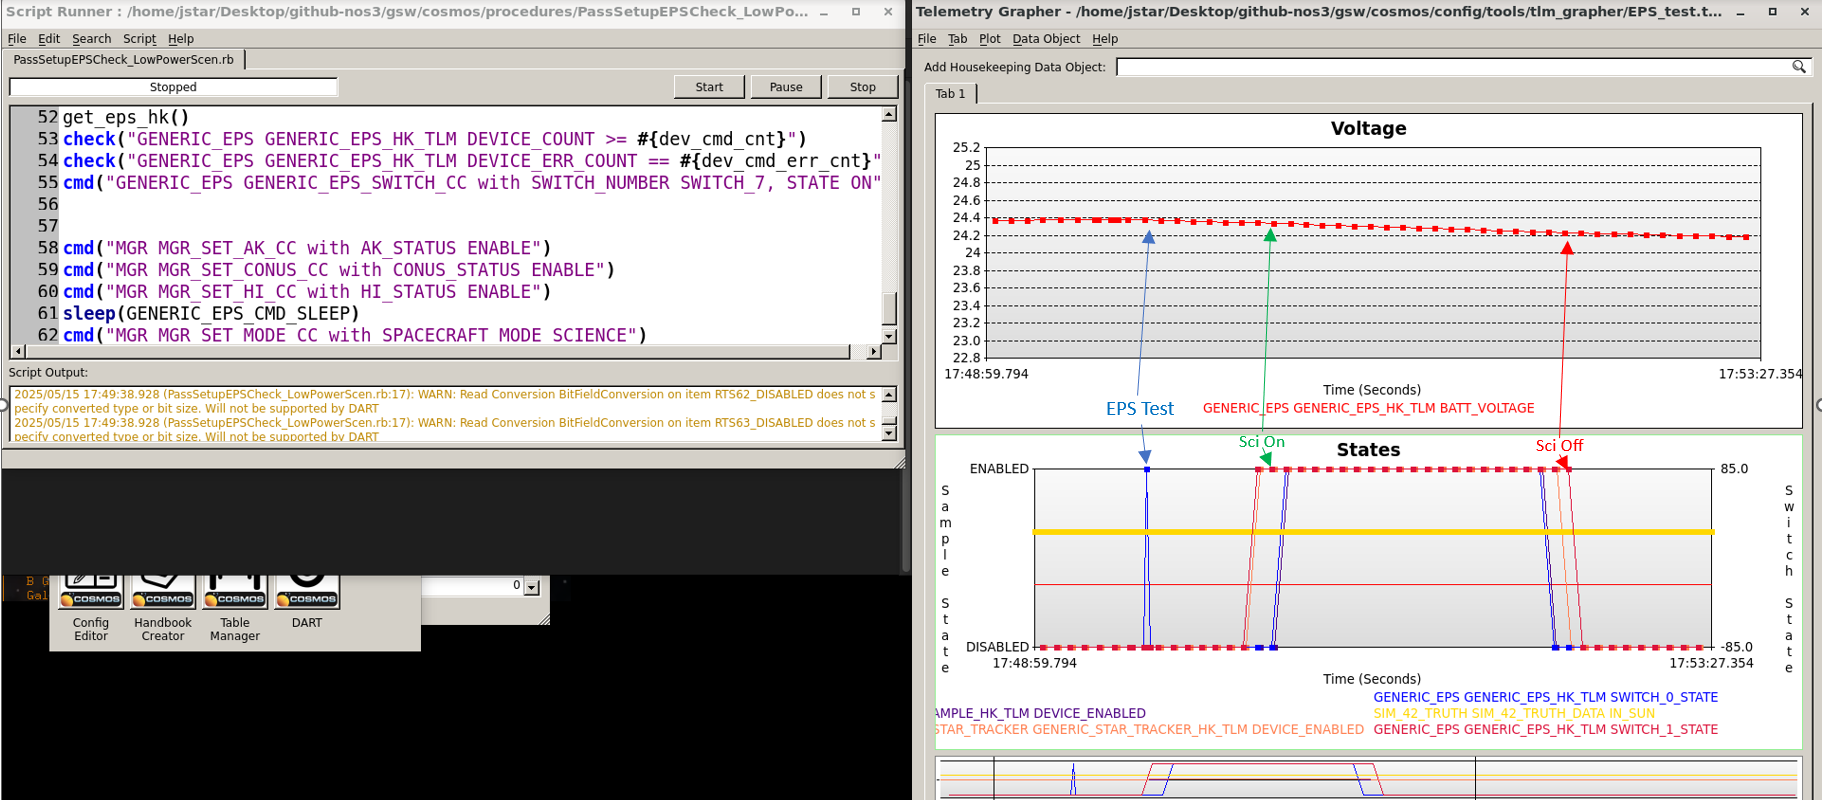1822x800 pixels.
Task: Click the Script Output scrollbar up arrow
Action: [889, 395]
